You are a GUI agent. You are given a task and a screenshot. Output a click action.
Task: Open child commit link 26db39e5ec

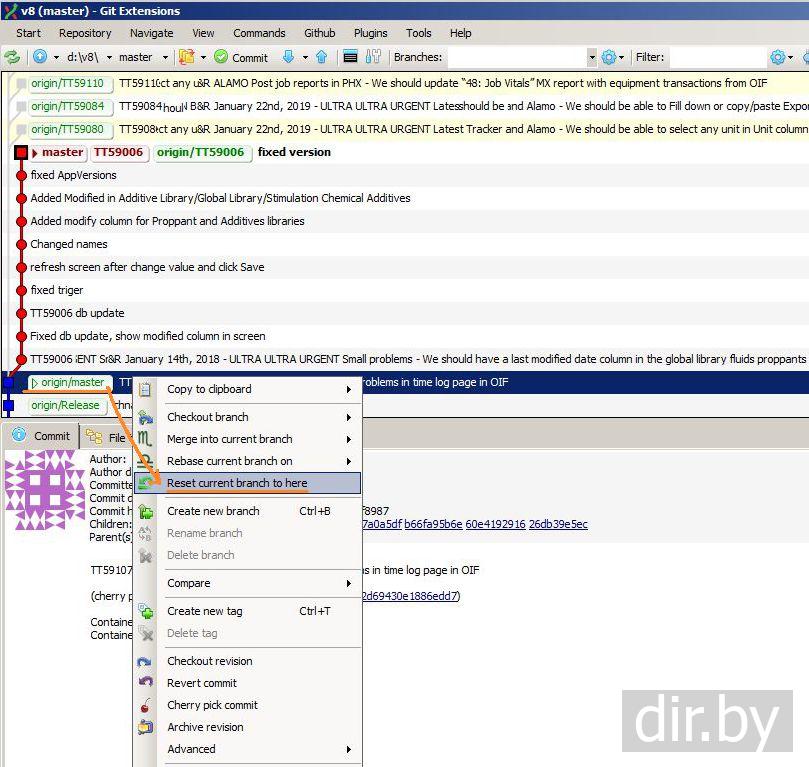[557, 524]
